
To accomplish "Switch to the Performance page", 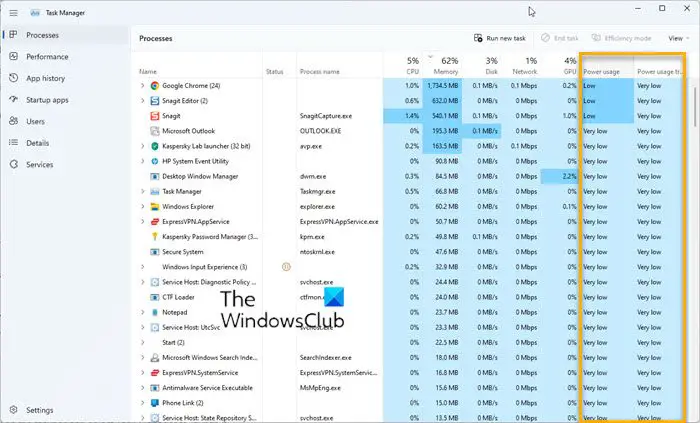I will coord(47,57).
